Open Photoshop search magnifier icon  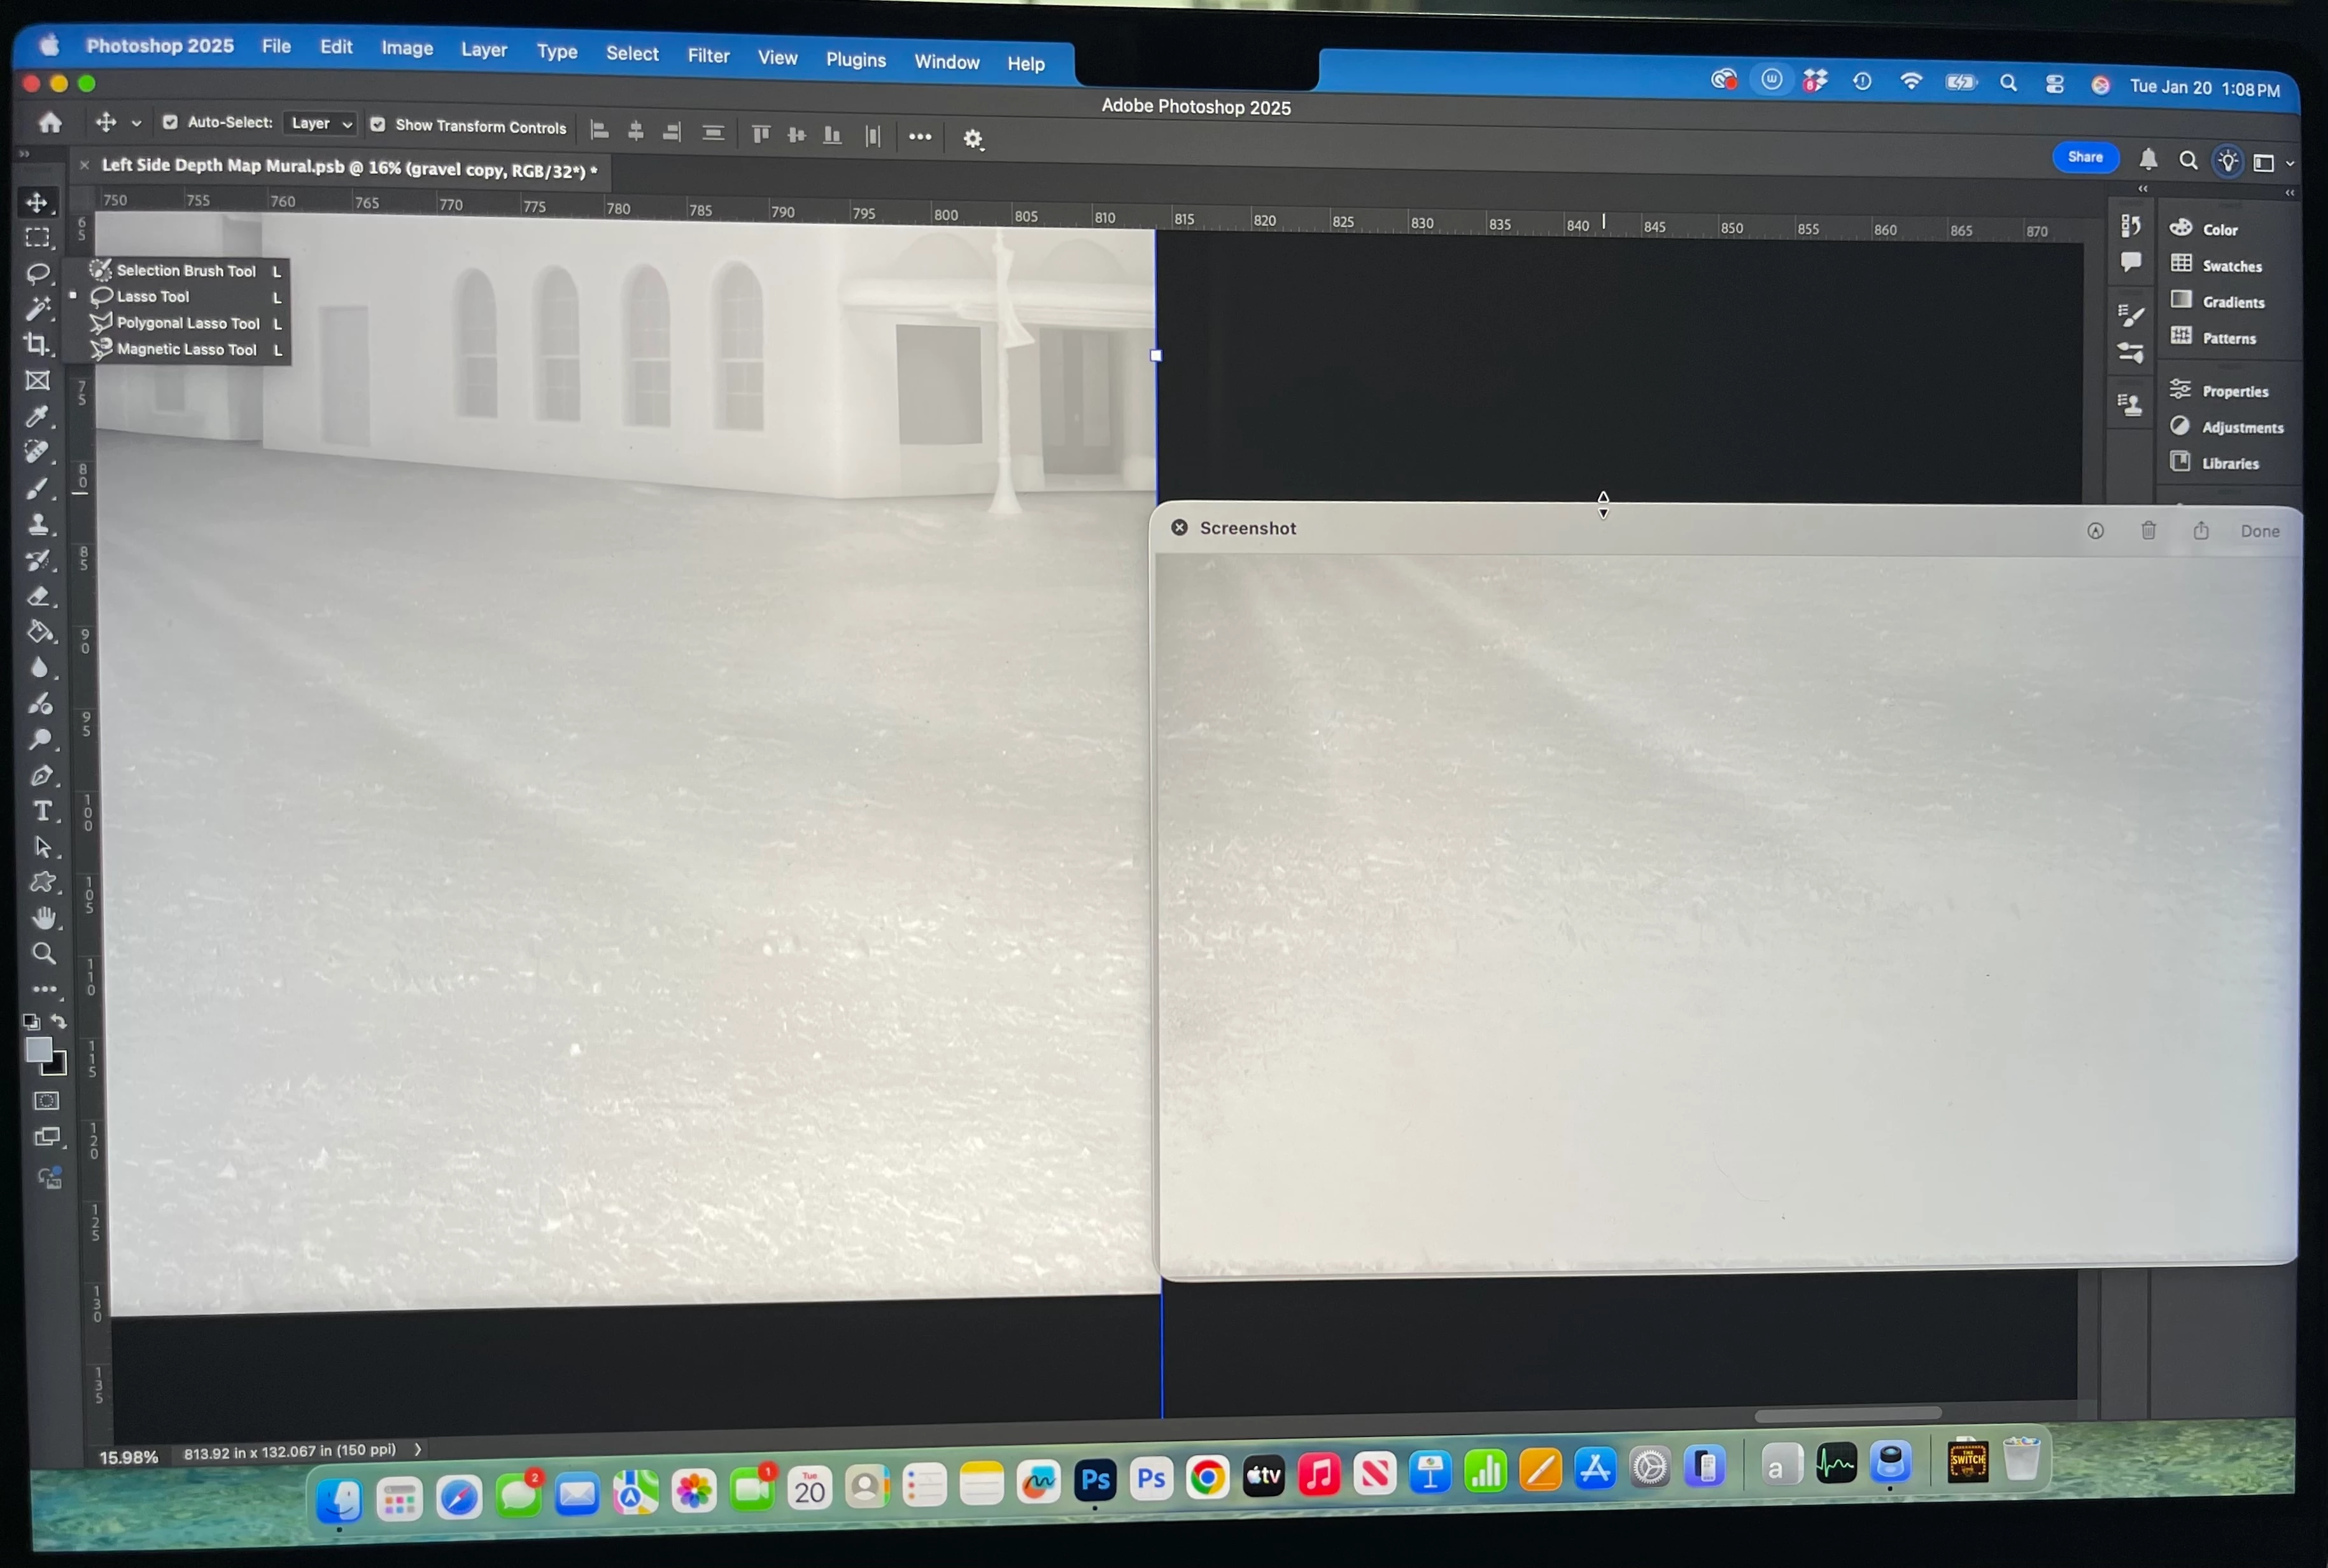pyautogui.click(x=2188, y=160)
